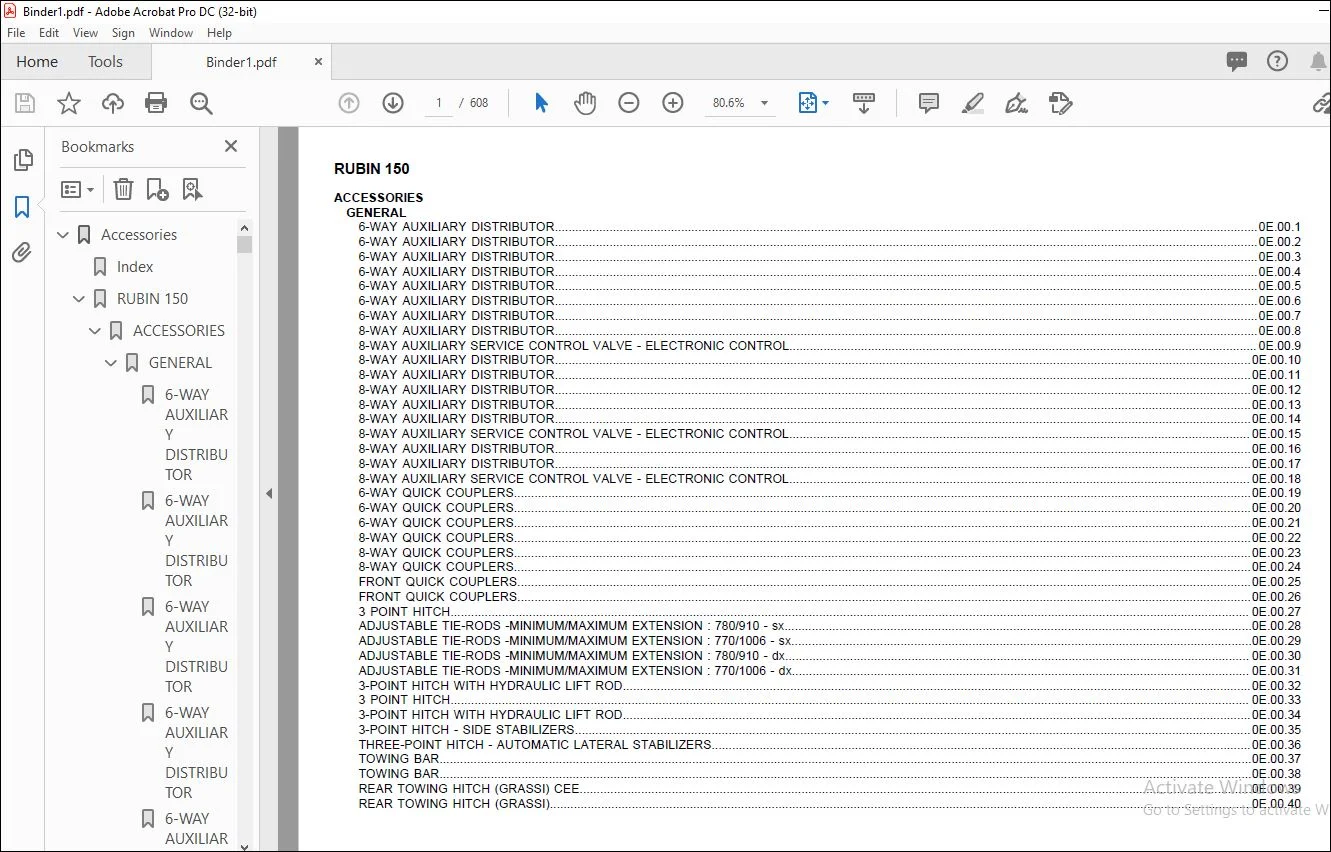Image resolution: width=1331 pixels, height=852 pixels.
Task: Open the Sign menu
Action: [x=123, y=33]
